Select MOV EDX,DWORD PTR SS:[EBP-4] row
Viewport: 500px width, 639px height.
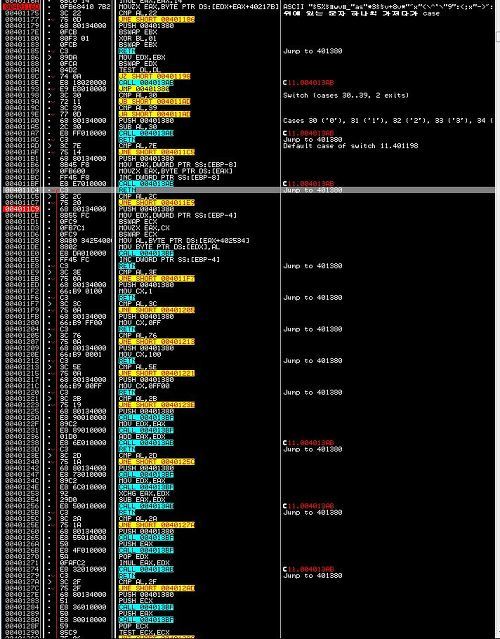[178, 215]
